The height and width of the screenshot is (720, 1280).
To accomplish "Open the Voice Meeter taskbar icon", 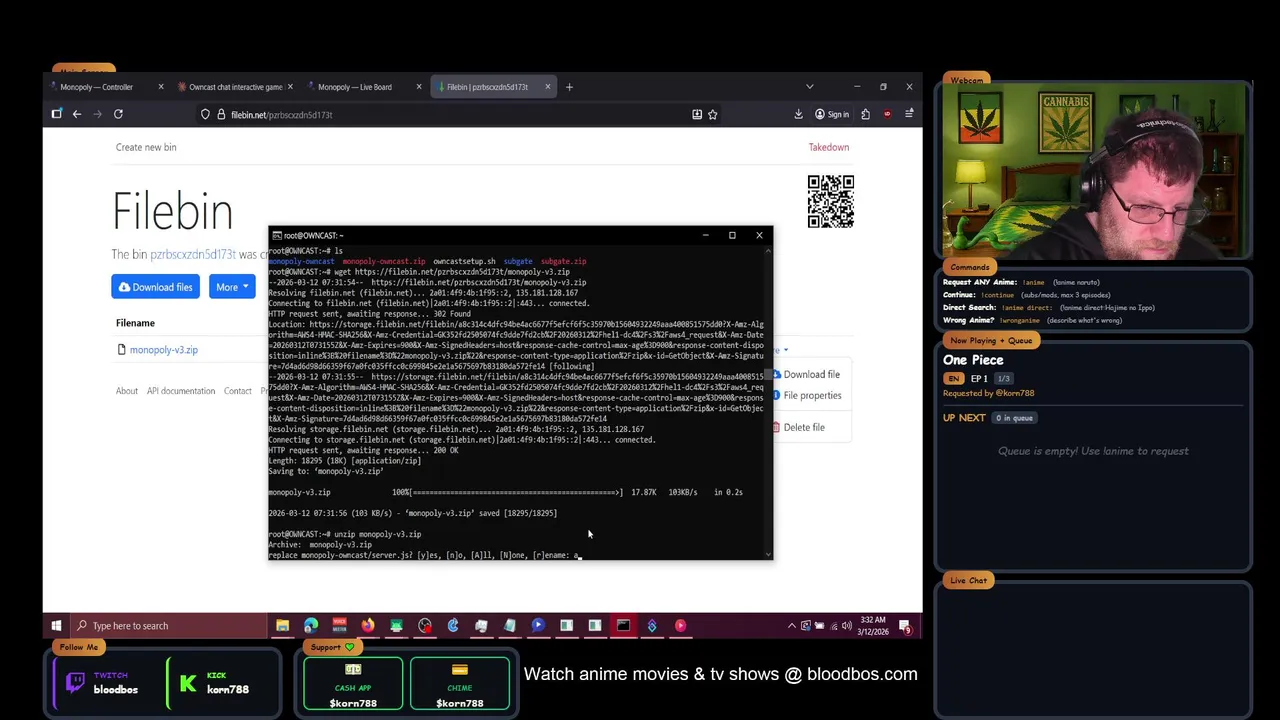I will [x=339, y=626].
